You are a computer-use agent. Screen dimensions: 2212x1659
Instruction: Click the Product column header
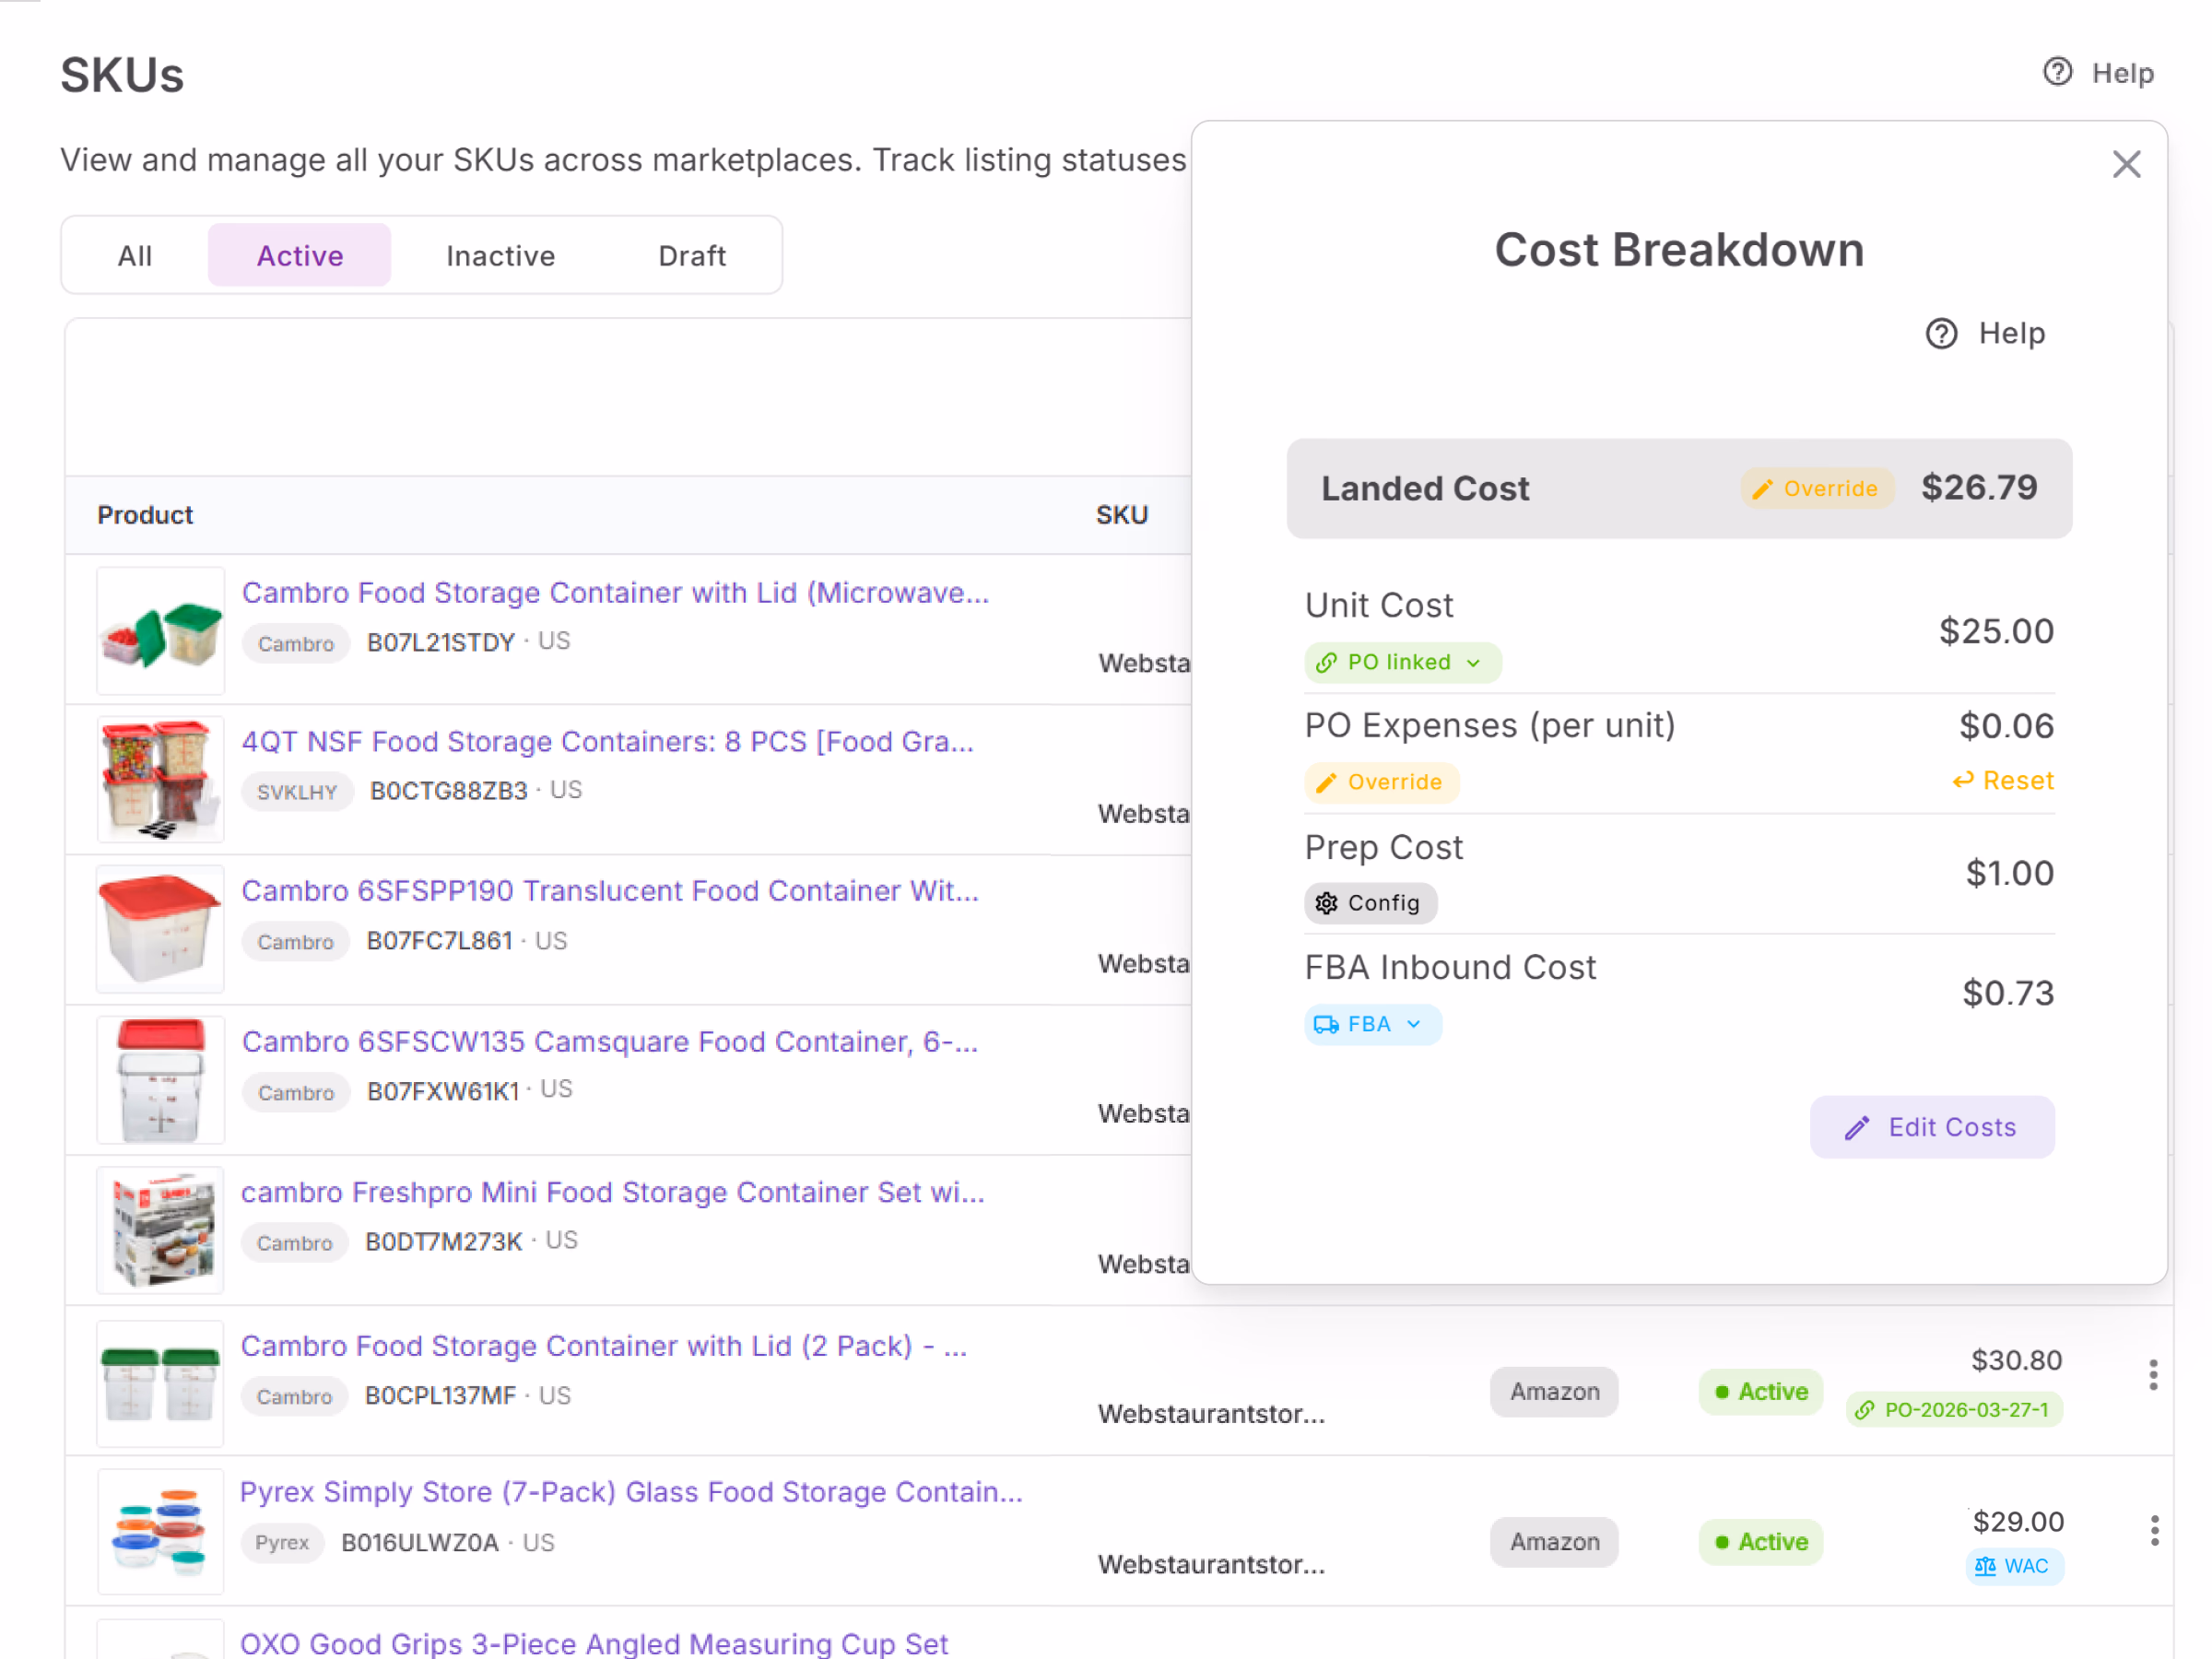[145, 515]
